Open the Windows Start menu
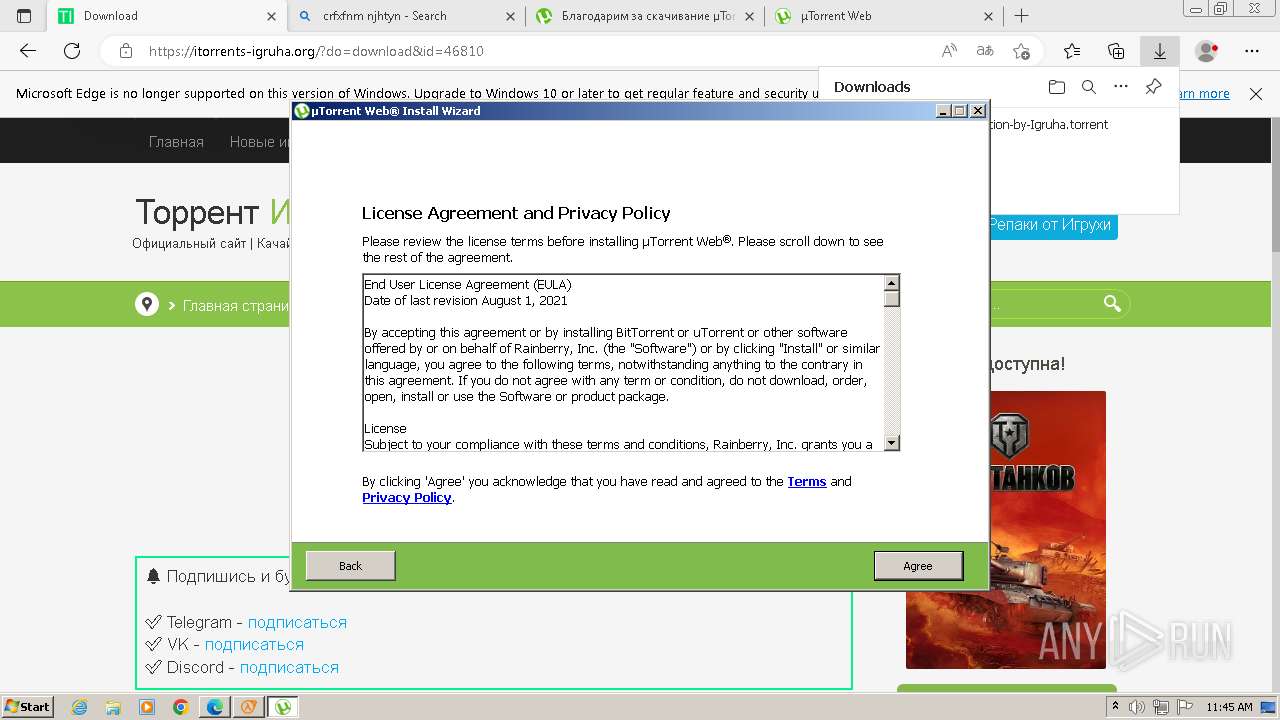 (x=28, y=707)
